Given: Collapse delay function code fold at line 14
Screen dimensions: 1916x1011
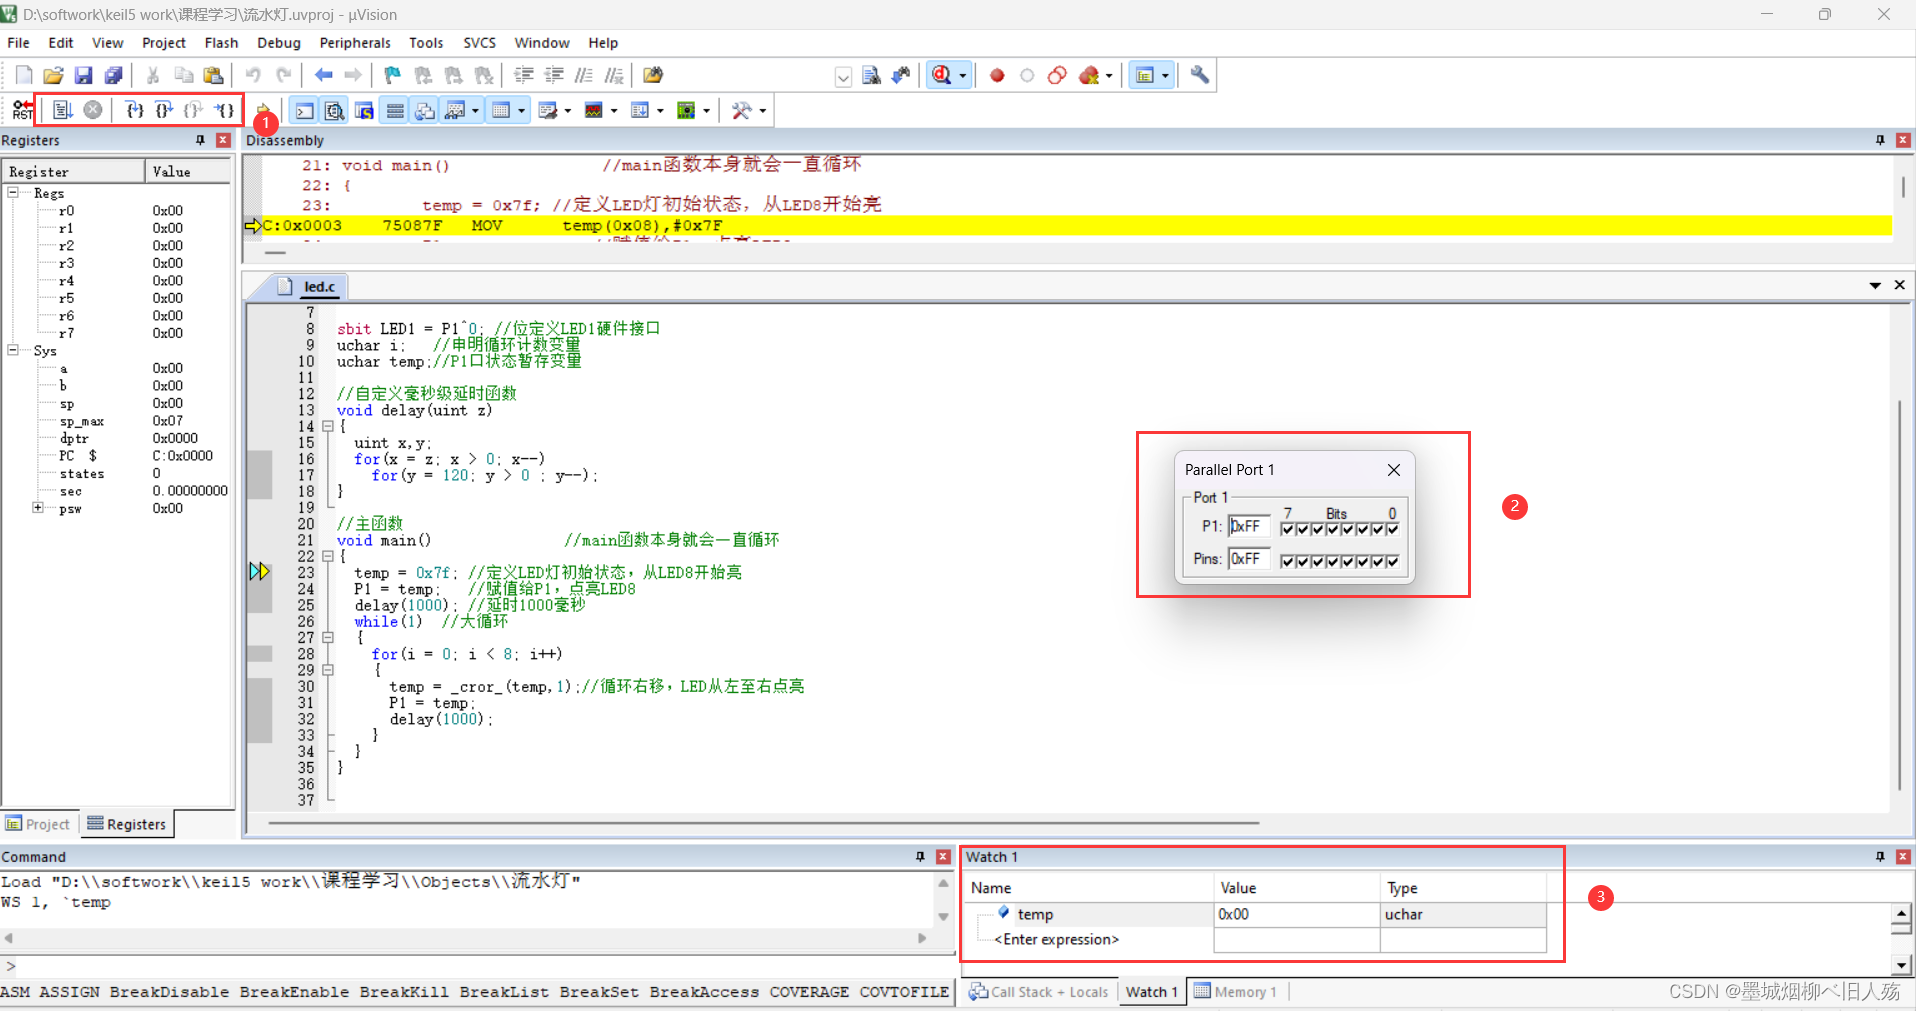Looking at the screenshot, I should click(327, 426).
